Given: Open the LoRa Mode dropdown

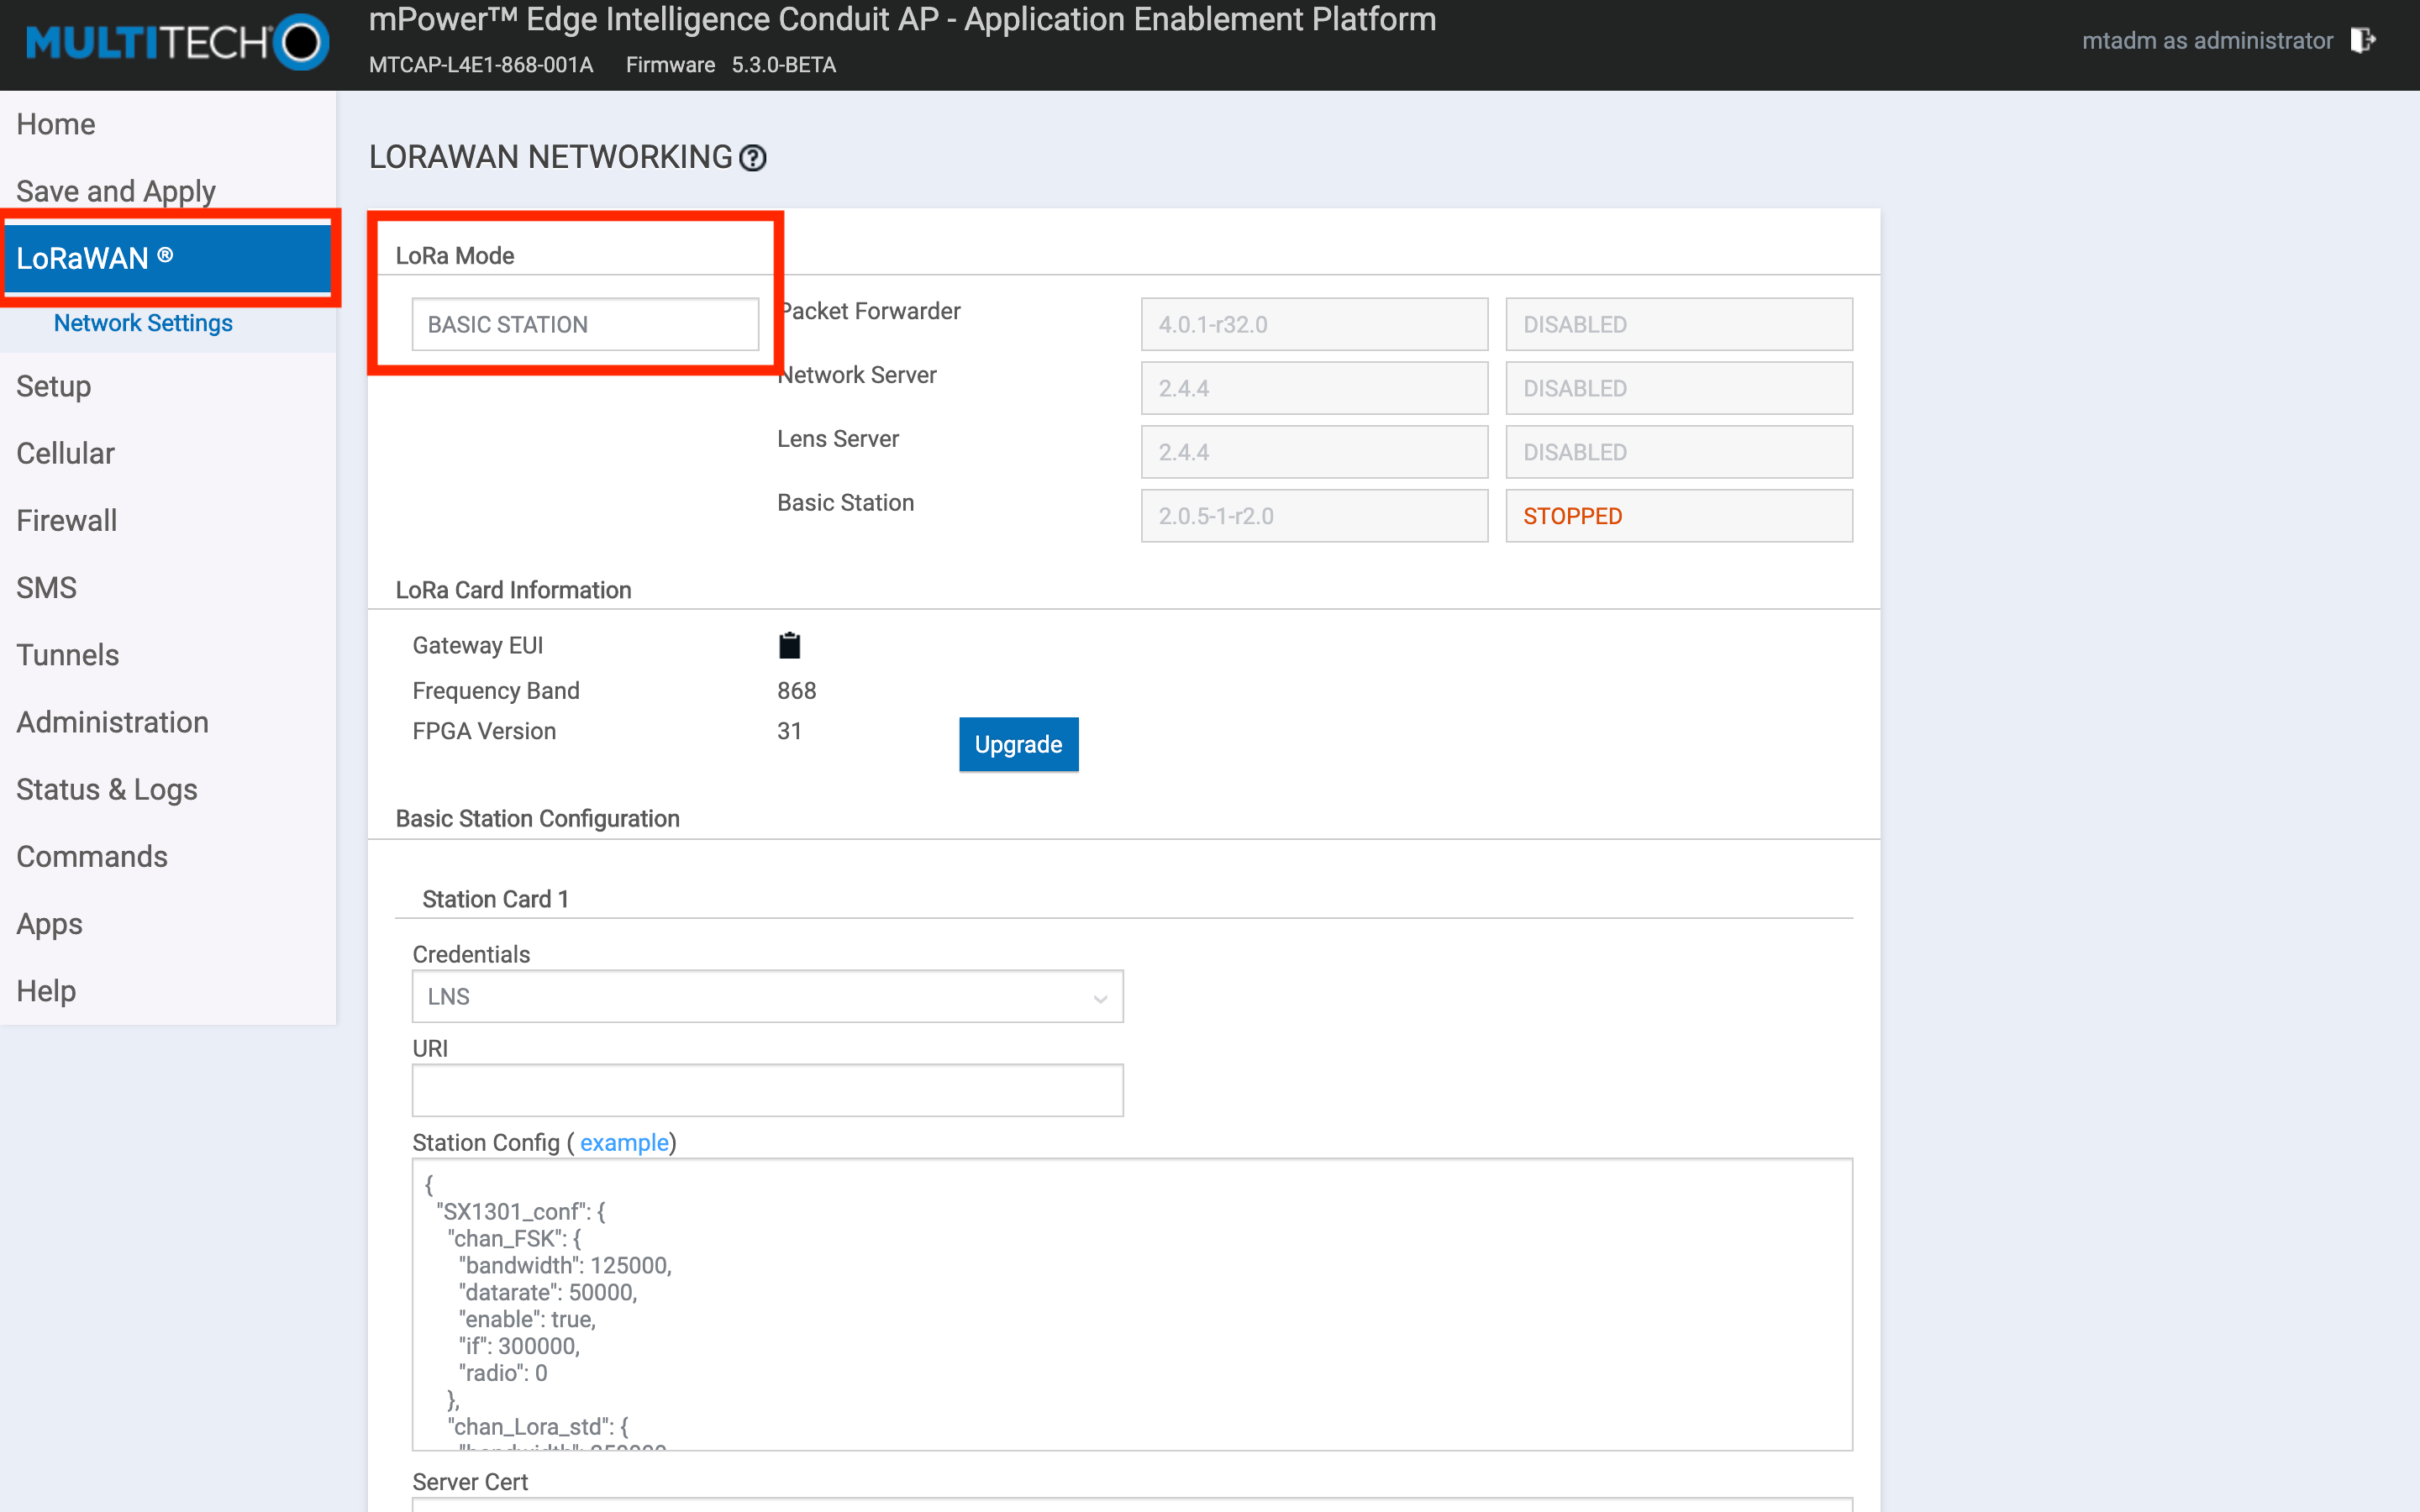Looking at the screenshot, I should [x=585, y=324].
